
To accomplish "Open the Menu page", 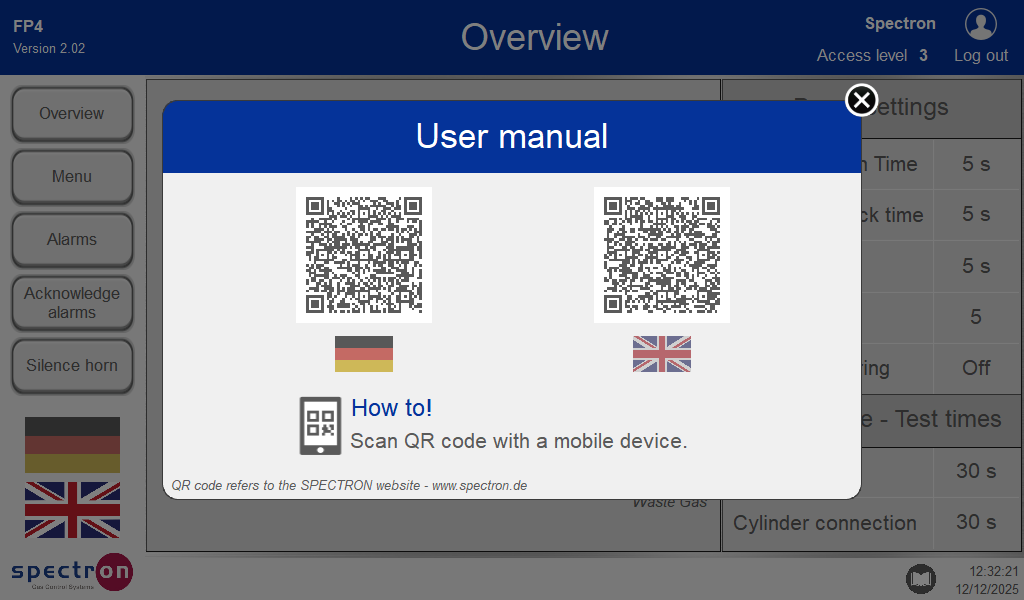I will coord(72,177).
